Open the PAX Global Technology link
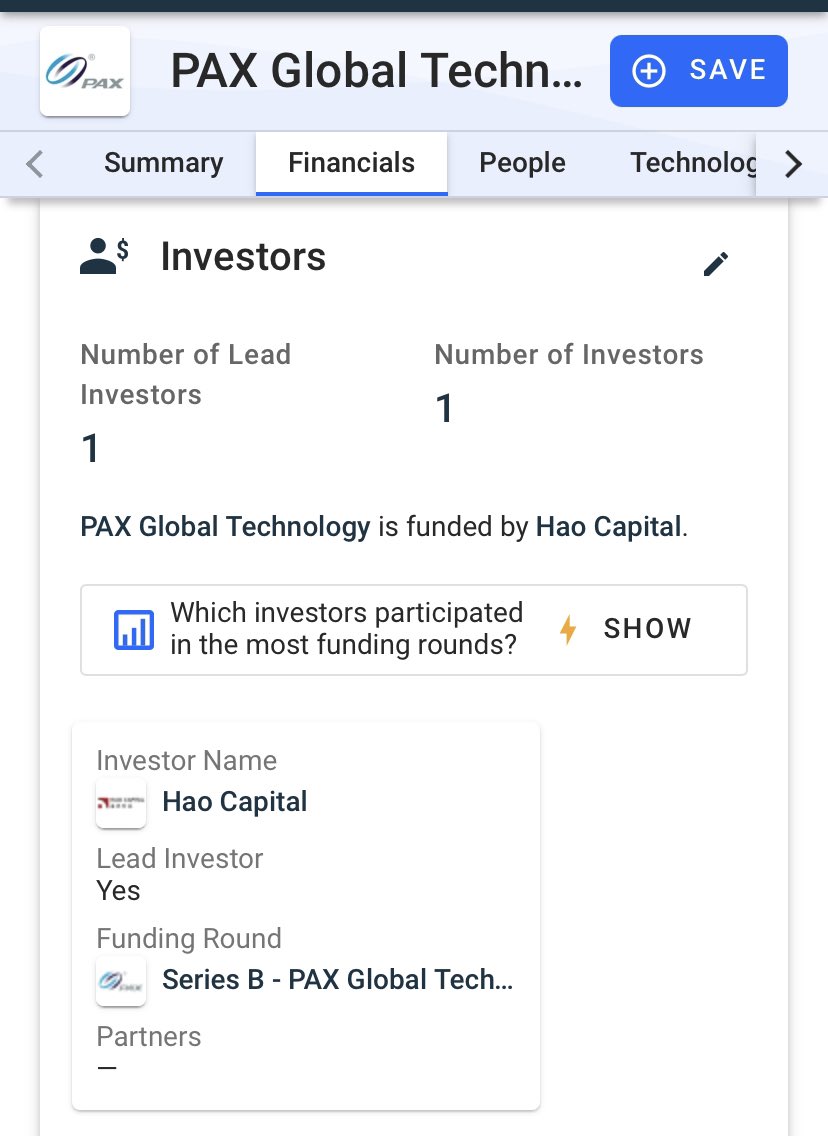The image size is (828, 1136). tap(225, 526)
